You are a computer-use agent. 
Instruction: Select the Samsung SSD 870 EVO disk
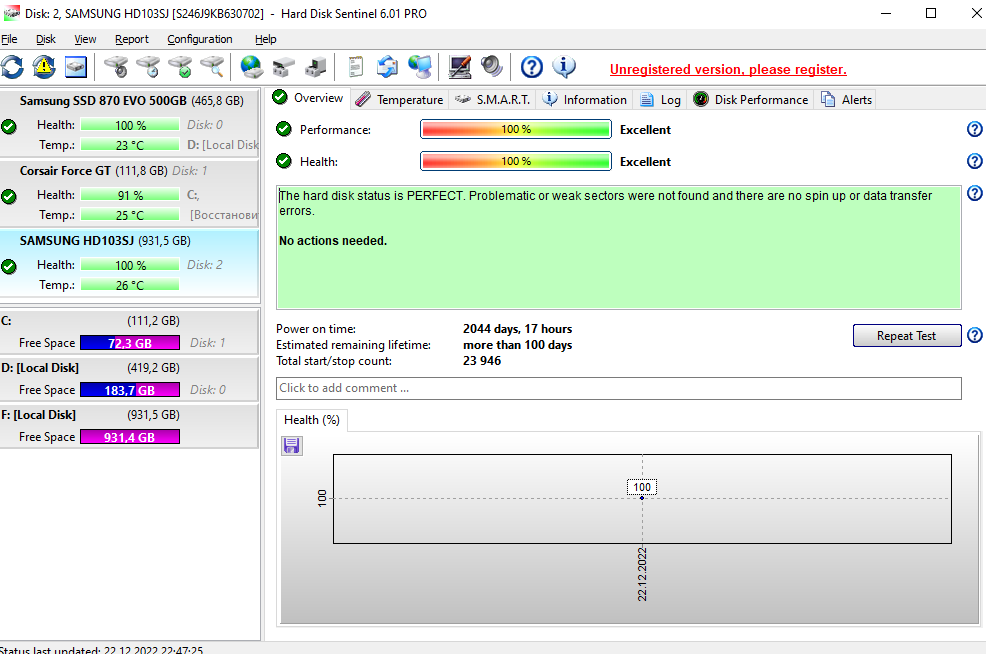click(x=103, y=101)
